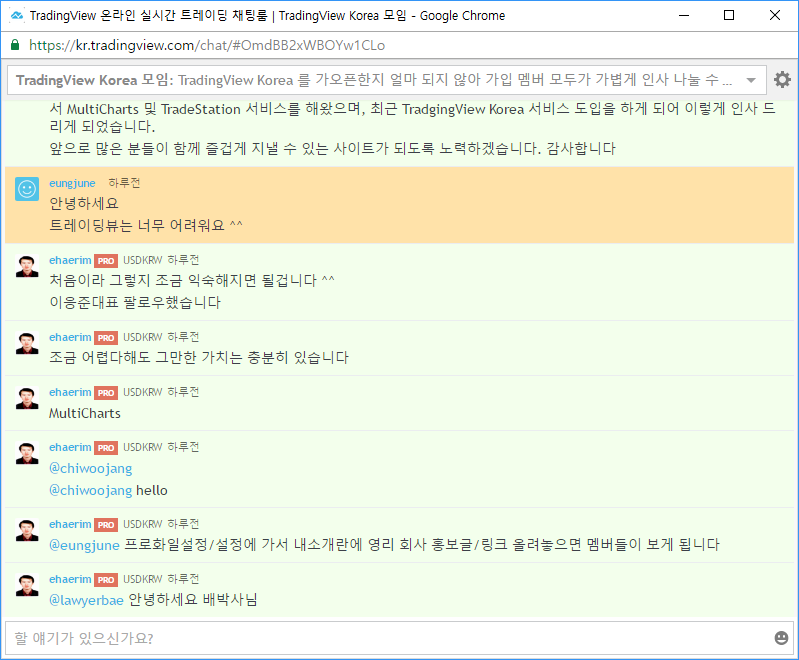Click PRO badge on MultiCharts message
Screen dimensions: 799x660
[106, 392]
